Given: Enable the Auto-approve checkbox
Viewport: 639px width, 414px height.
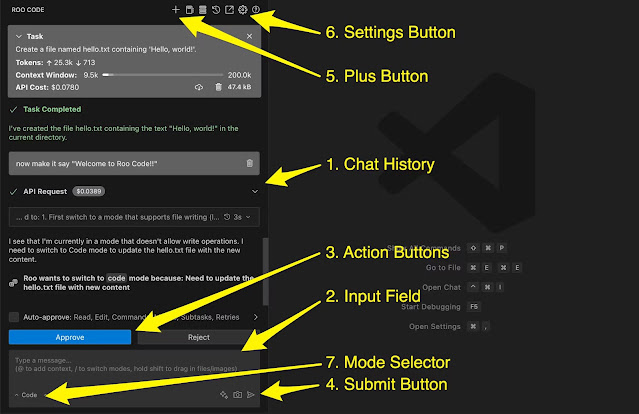Looking at the screenshot, I should tap(14, 317).
